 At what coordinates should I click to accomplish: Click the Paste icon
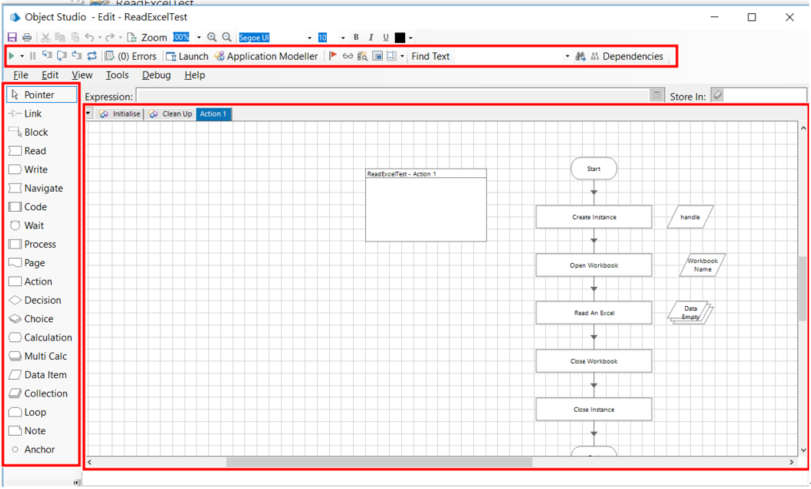pos(75,37)
